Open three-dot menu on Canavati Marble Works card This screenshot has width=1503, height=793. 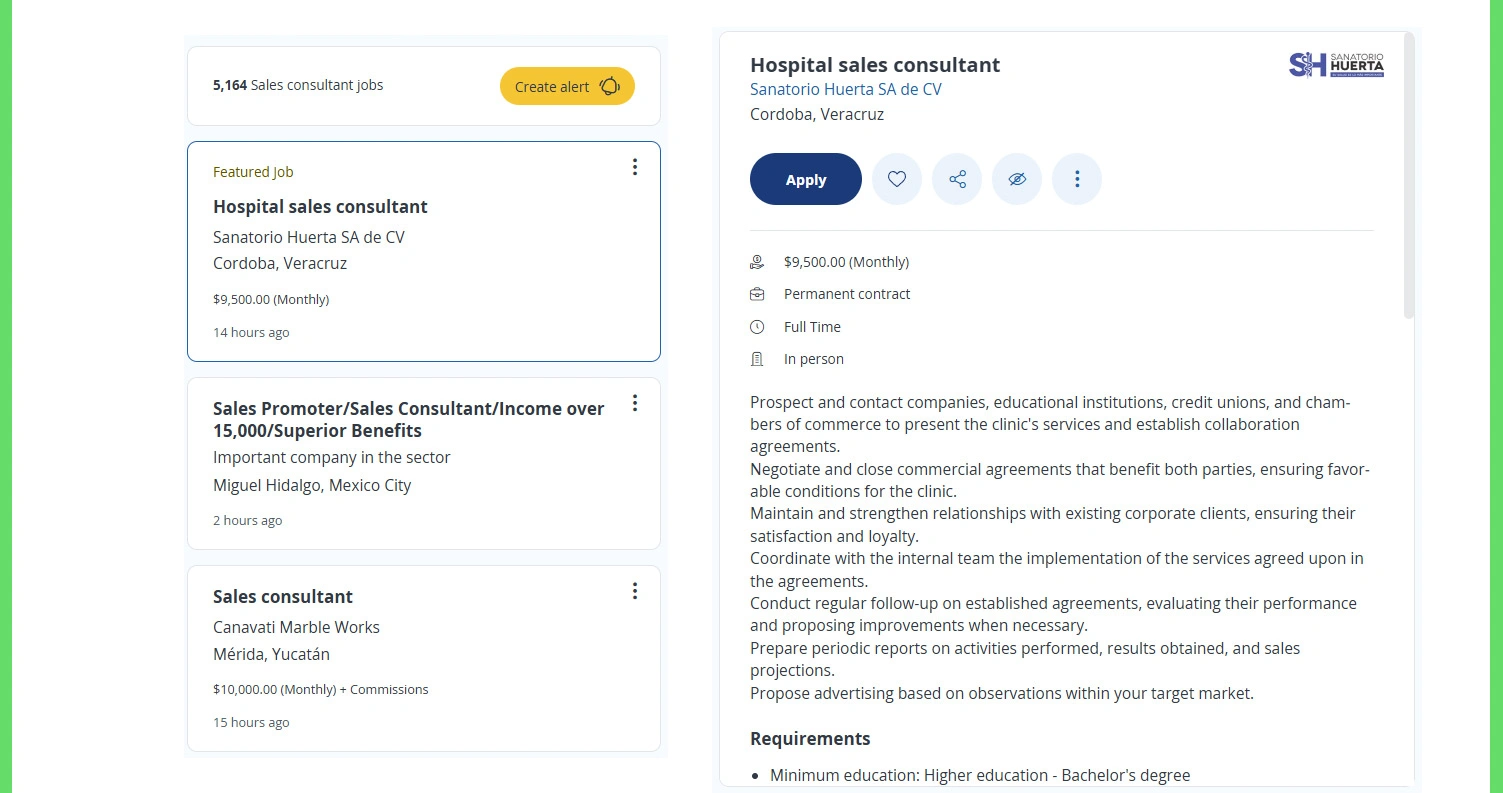[634, 591]
